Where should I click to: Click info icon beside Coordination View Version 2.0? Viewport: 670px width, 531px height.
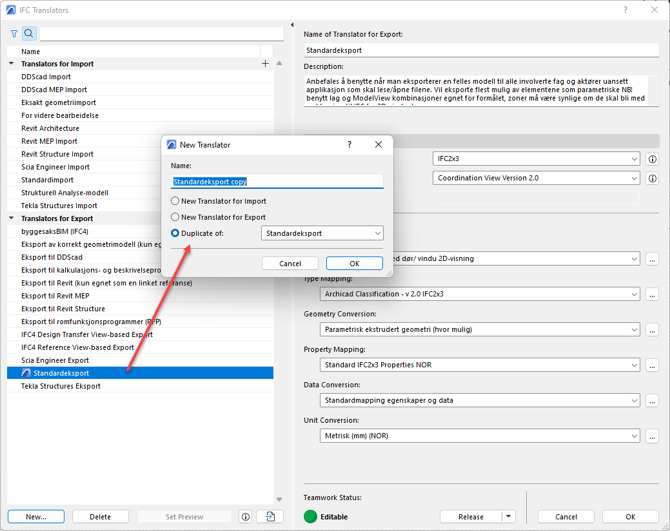(x=652, y=178)
